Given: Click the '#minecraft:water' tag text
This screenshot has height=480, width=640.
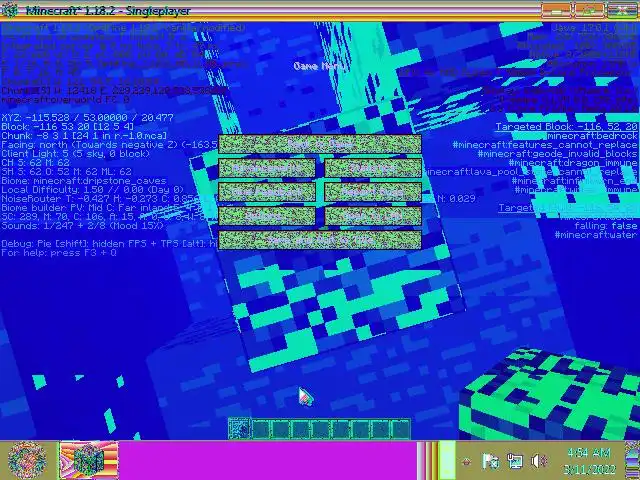Looking at the screenshot, I should click(x=596, y=235).
